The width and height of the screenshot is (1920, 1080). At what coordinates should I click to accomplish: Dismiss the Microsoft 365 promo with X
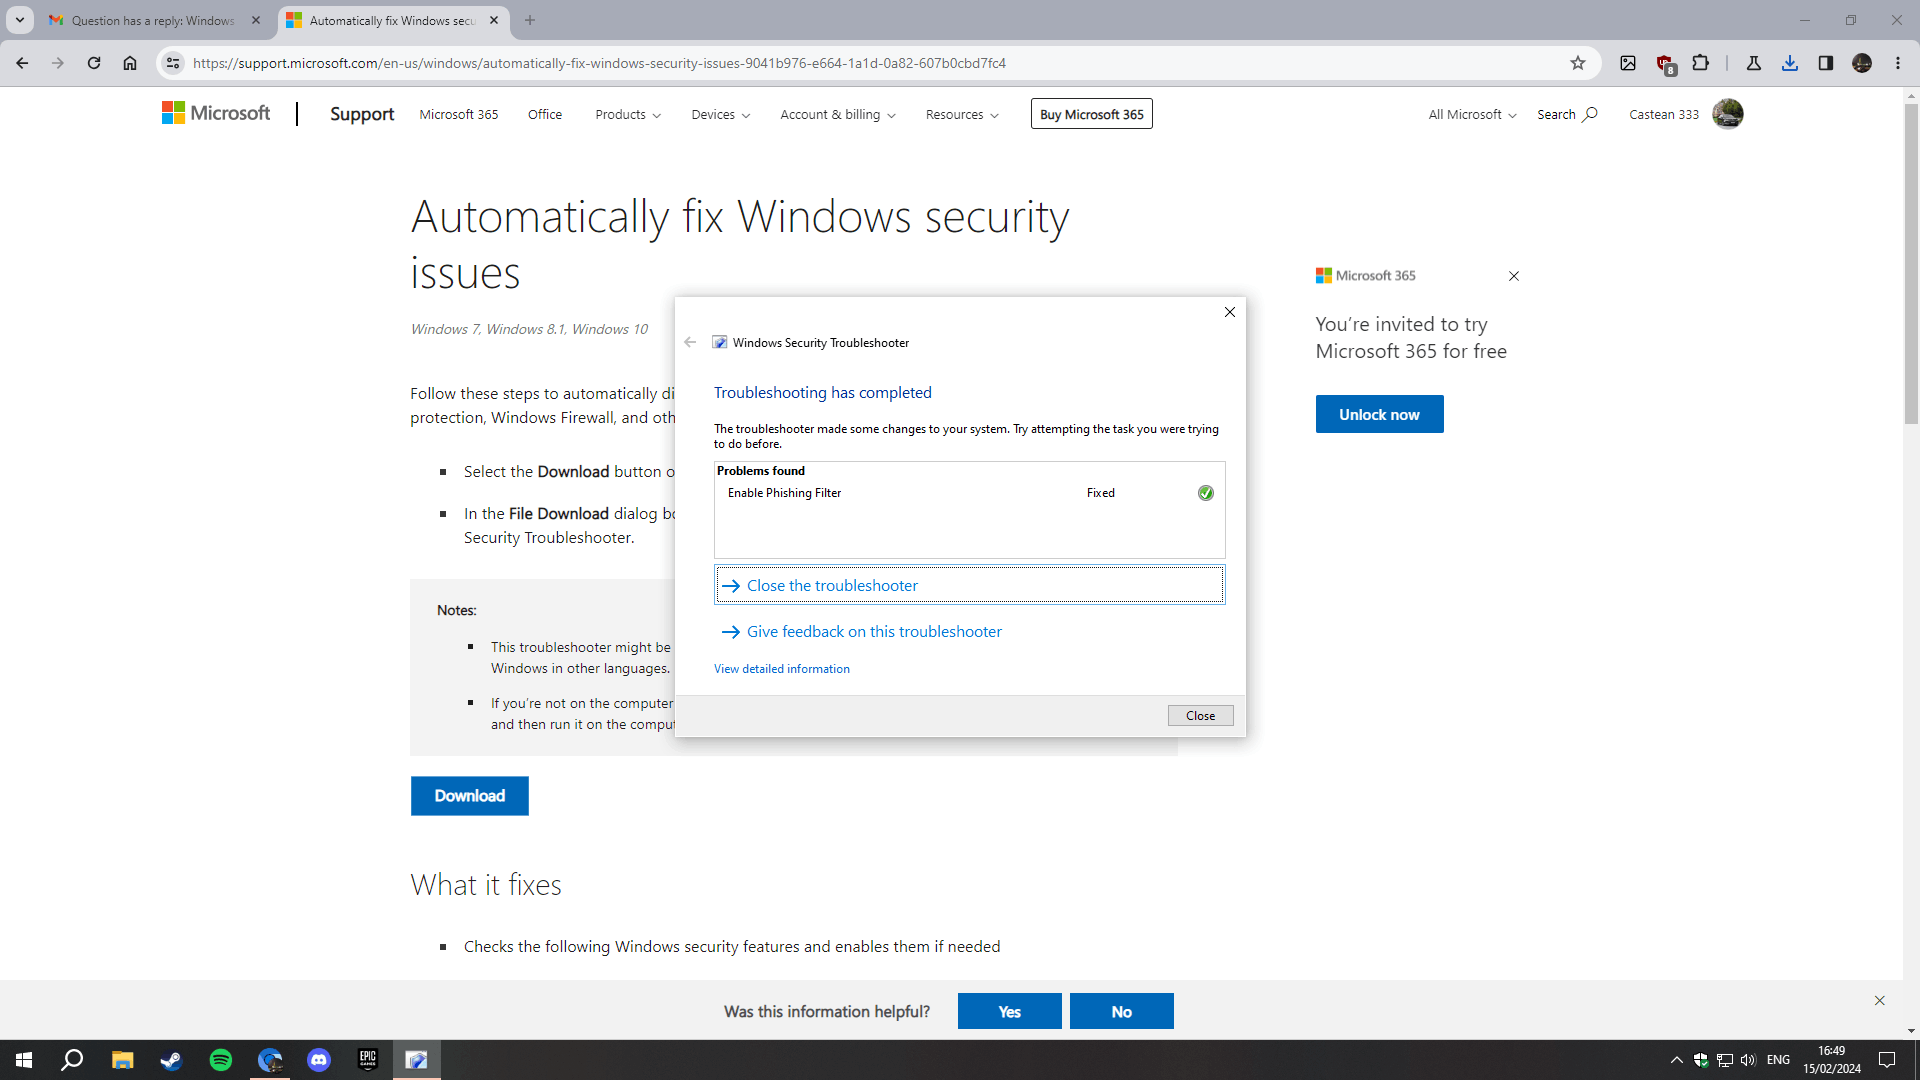pos(1514,276)
